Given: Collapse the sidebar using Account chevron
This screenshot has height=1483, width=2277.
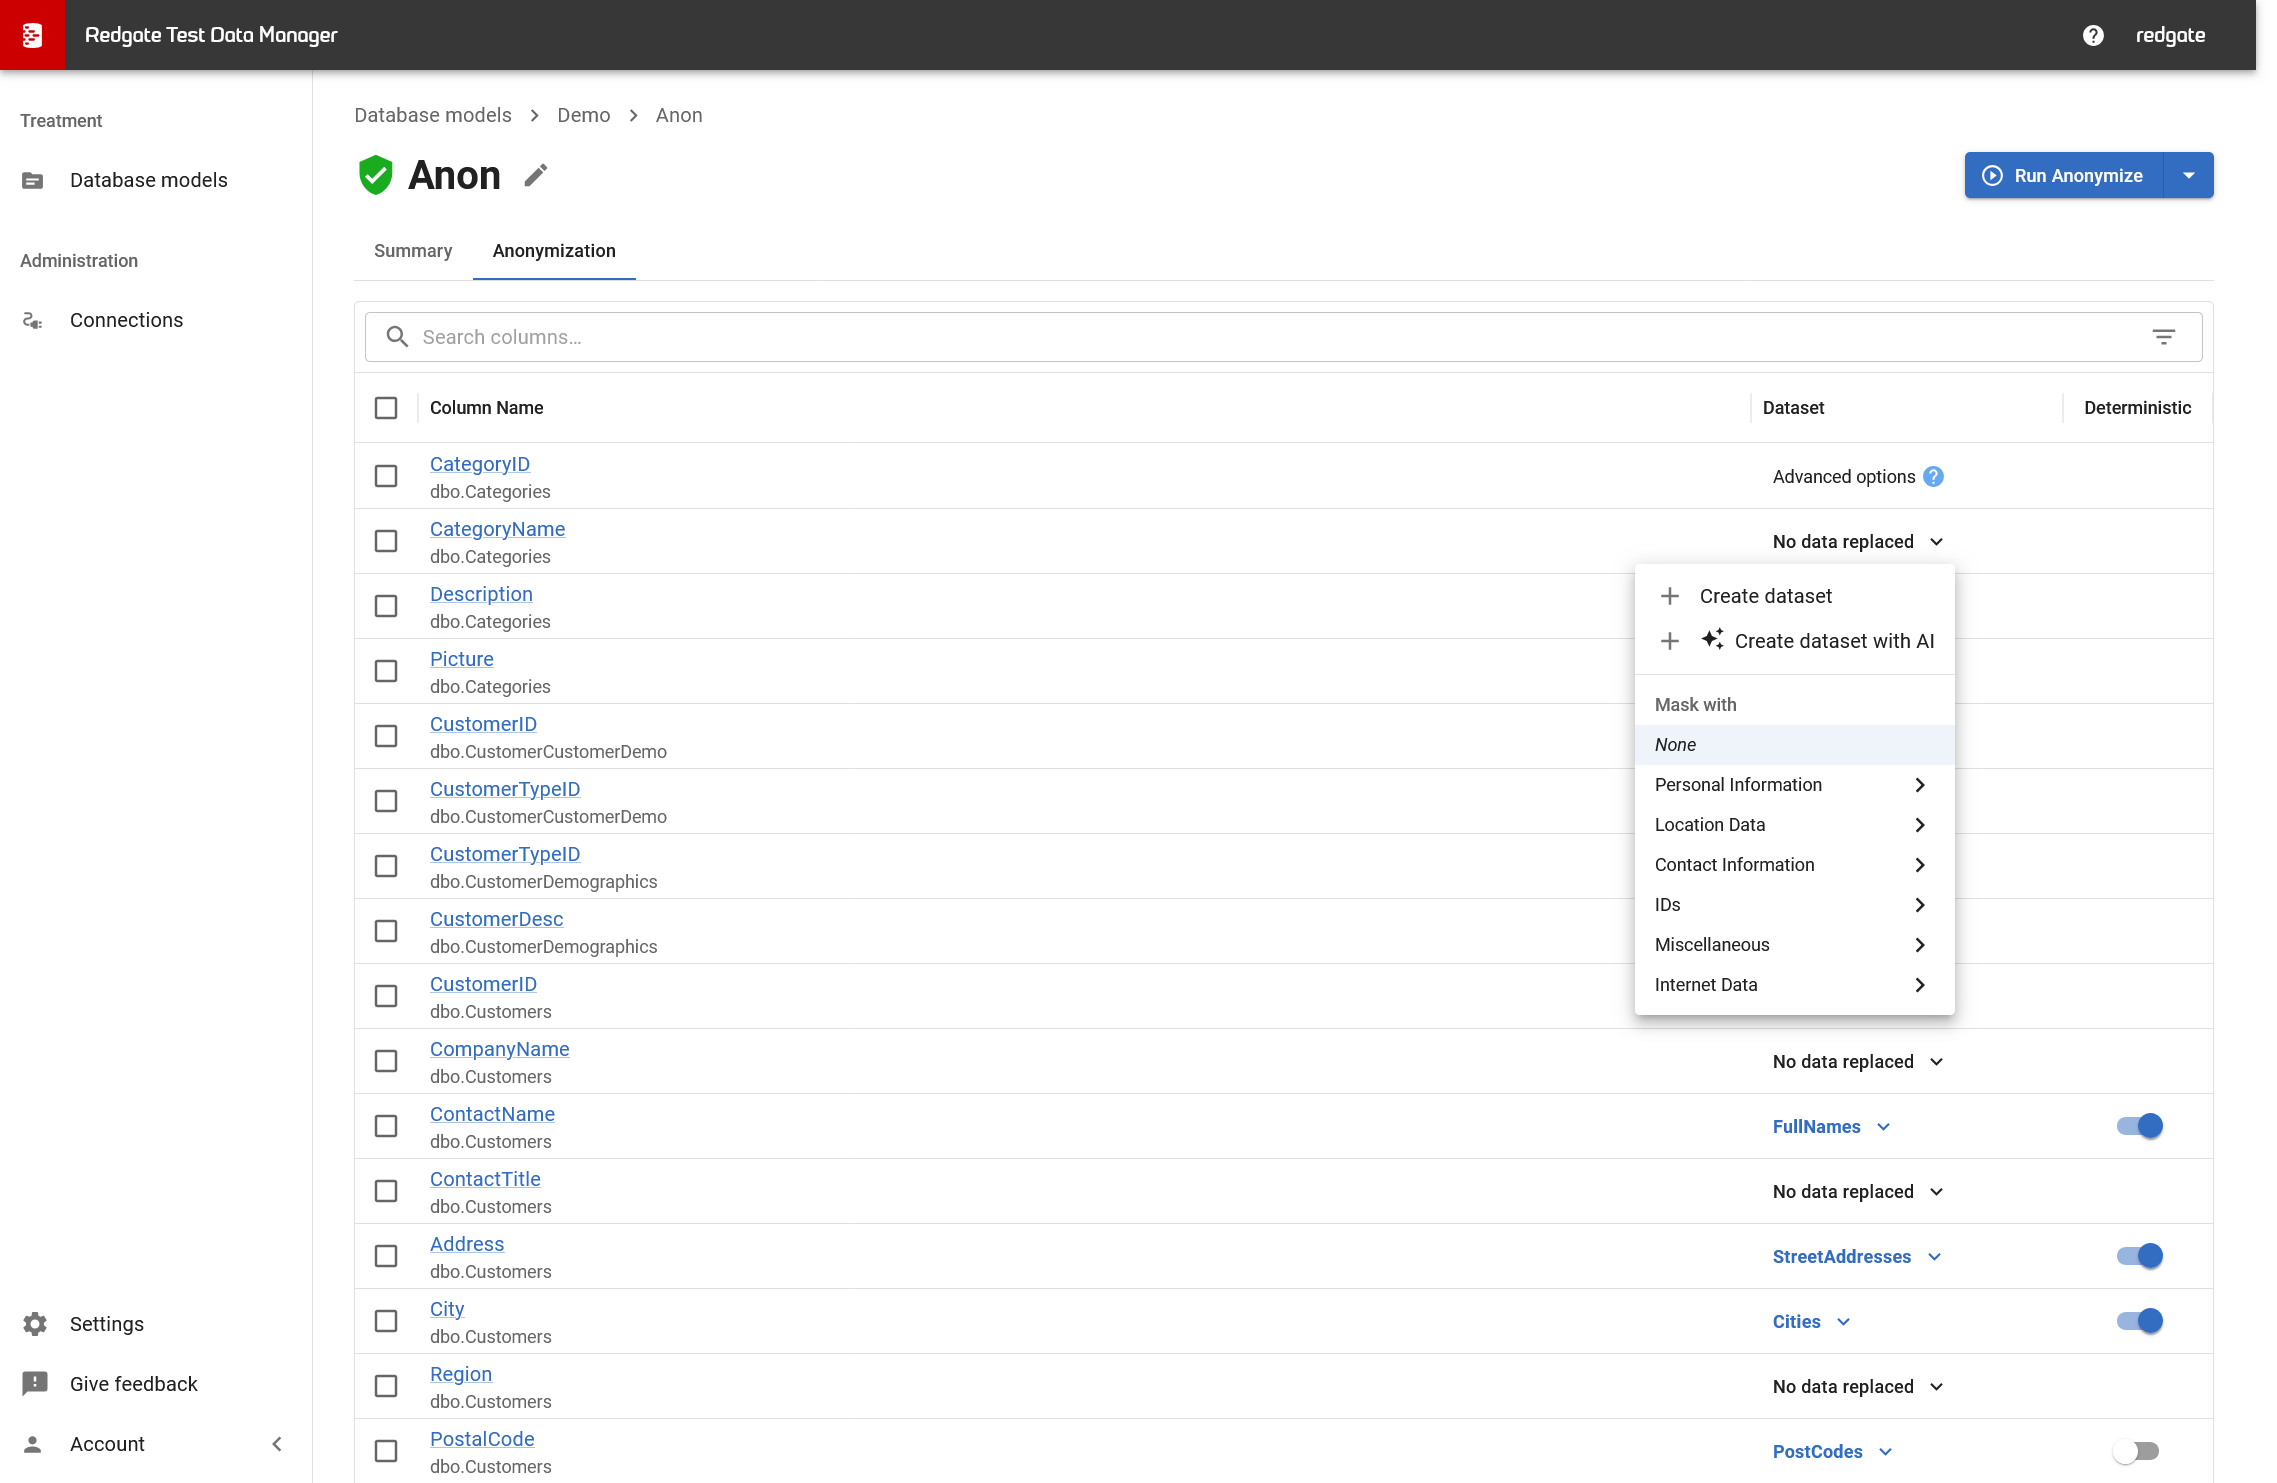Looking at the screenshot, I should 277,1444.
